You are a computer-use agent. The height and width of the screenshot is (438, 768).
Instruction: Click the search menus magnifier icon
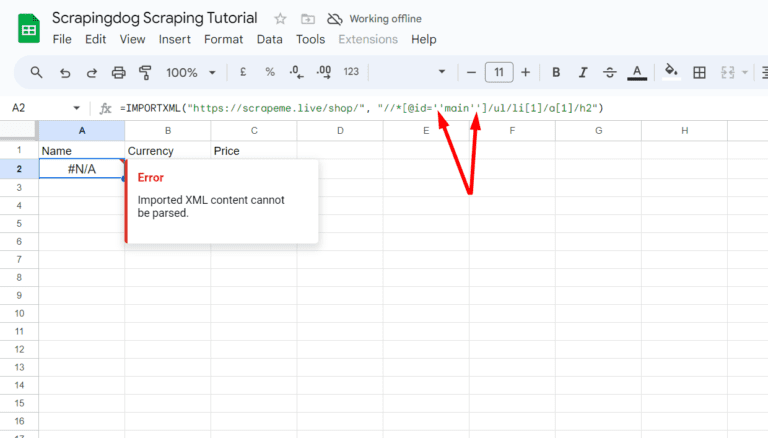[x=37, y=72]
